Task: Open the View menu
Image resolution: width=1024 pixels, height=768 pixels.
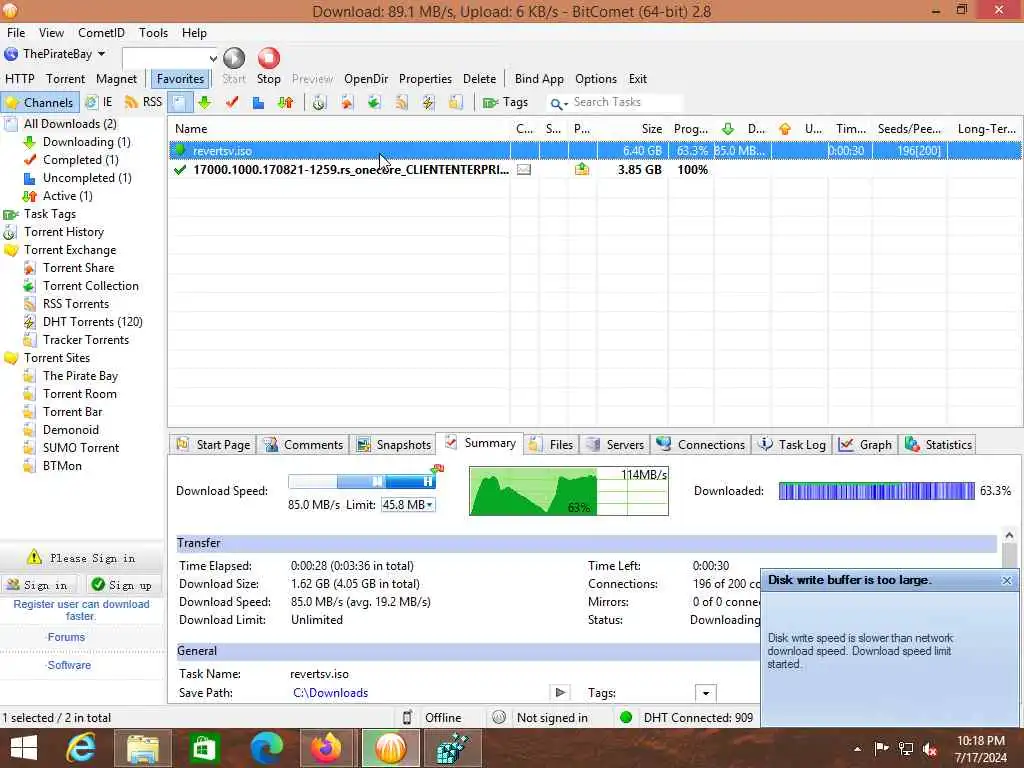Action: 51,33
